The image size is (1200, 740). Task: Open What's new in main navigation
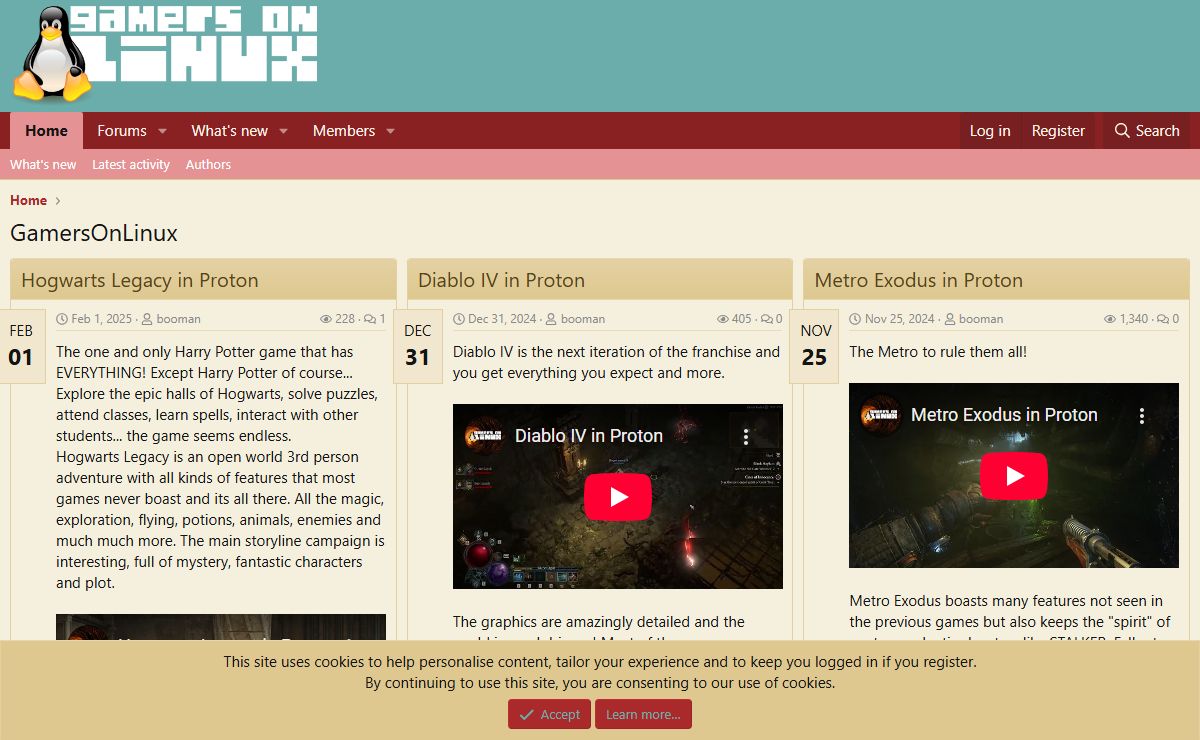[x=230, y=131]
